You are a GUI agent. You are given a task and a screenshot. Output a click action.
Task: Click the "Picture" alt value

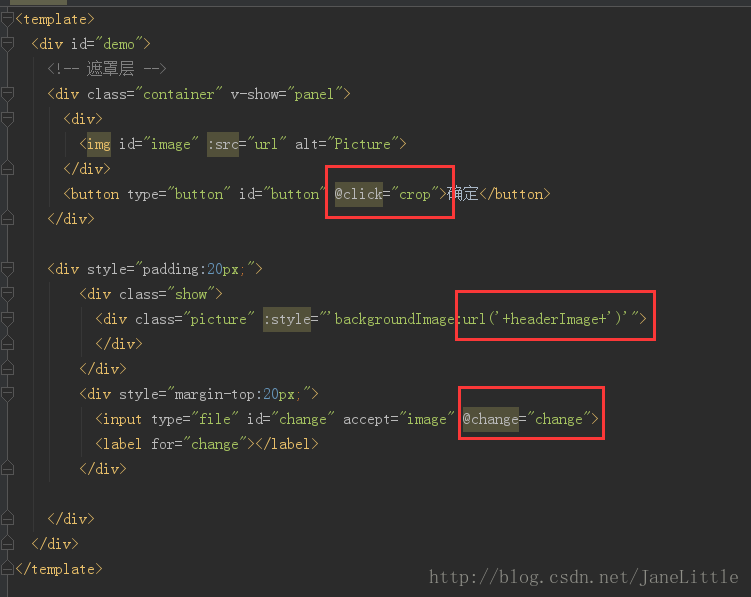[362, 144]
